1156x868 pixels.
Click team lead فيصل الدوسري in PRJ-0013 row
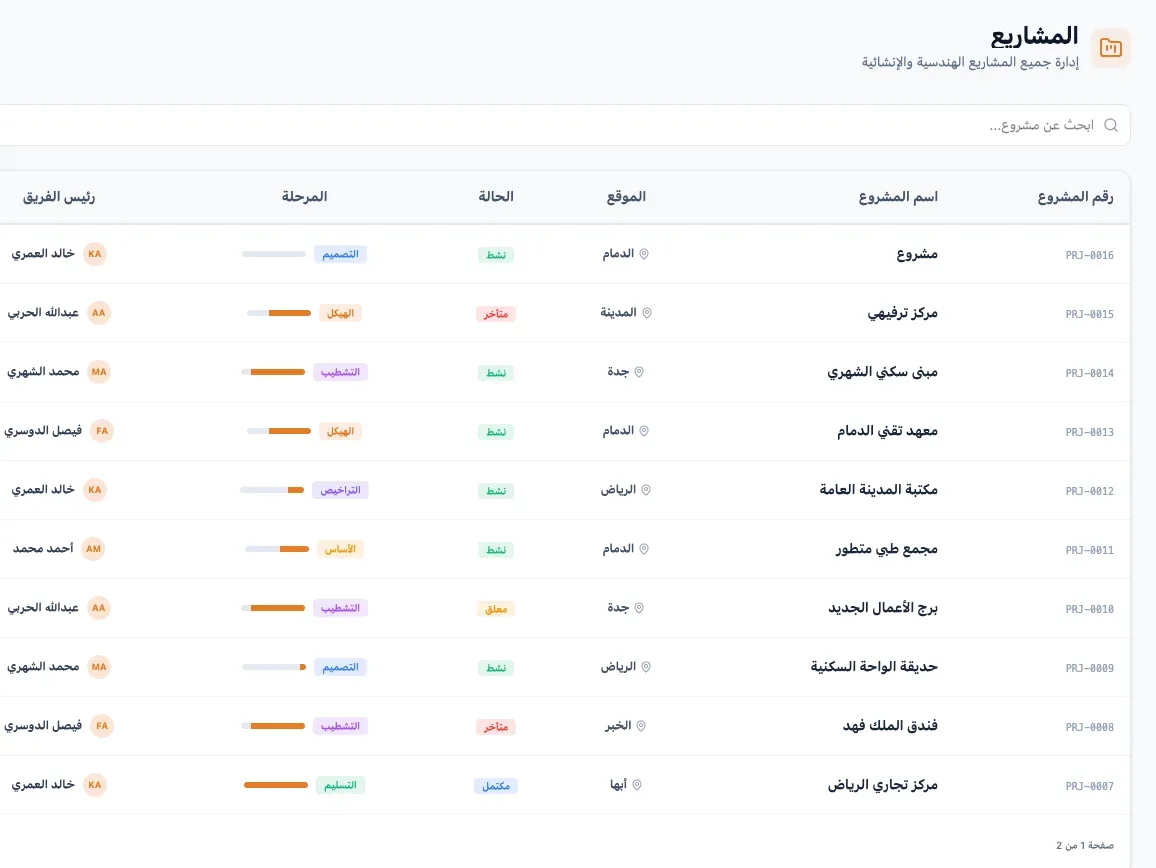(x=43, y=431)
